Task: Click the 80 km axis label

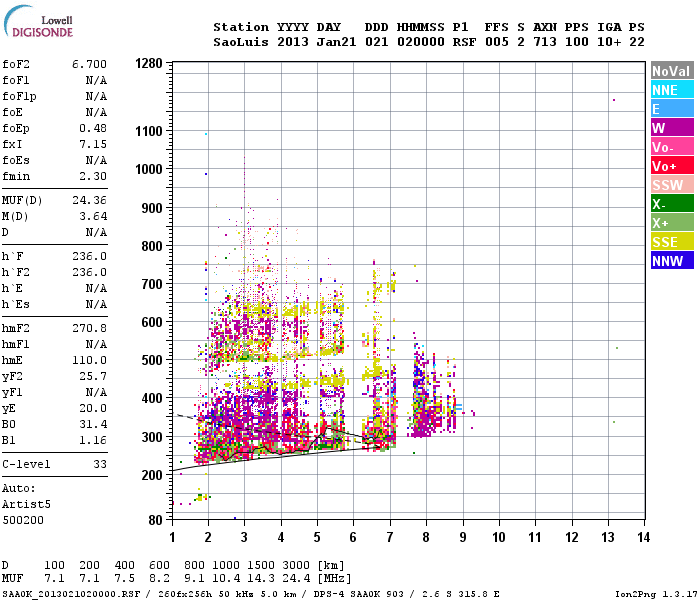Action: click(x=155, y=520)
